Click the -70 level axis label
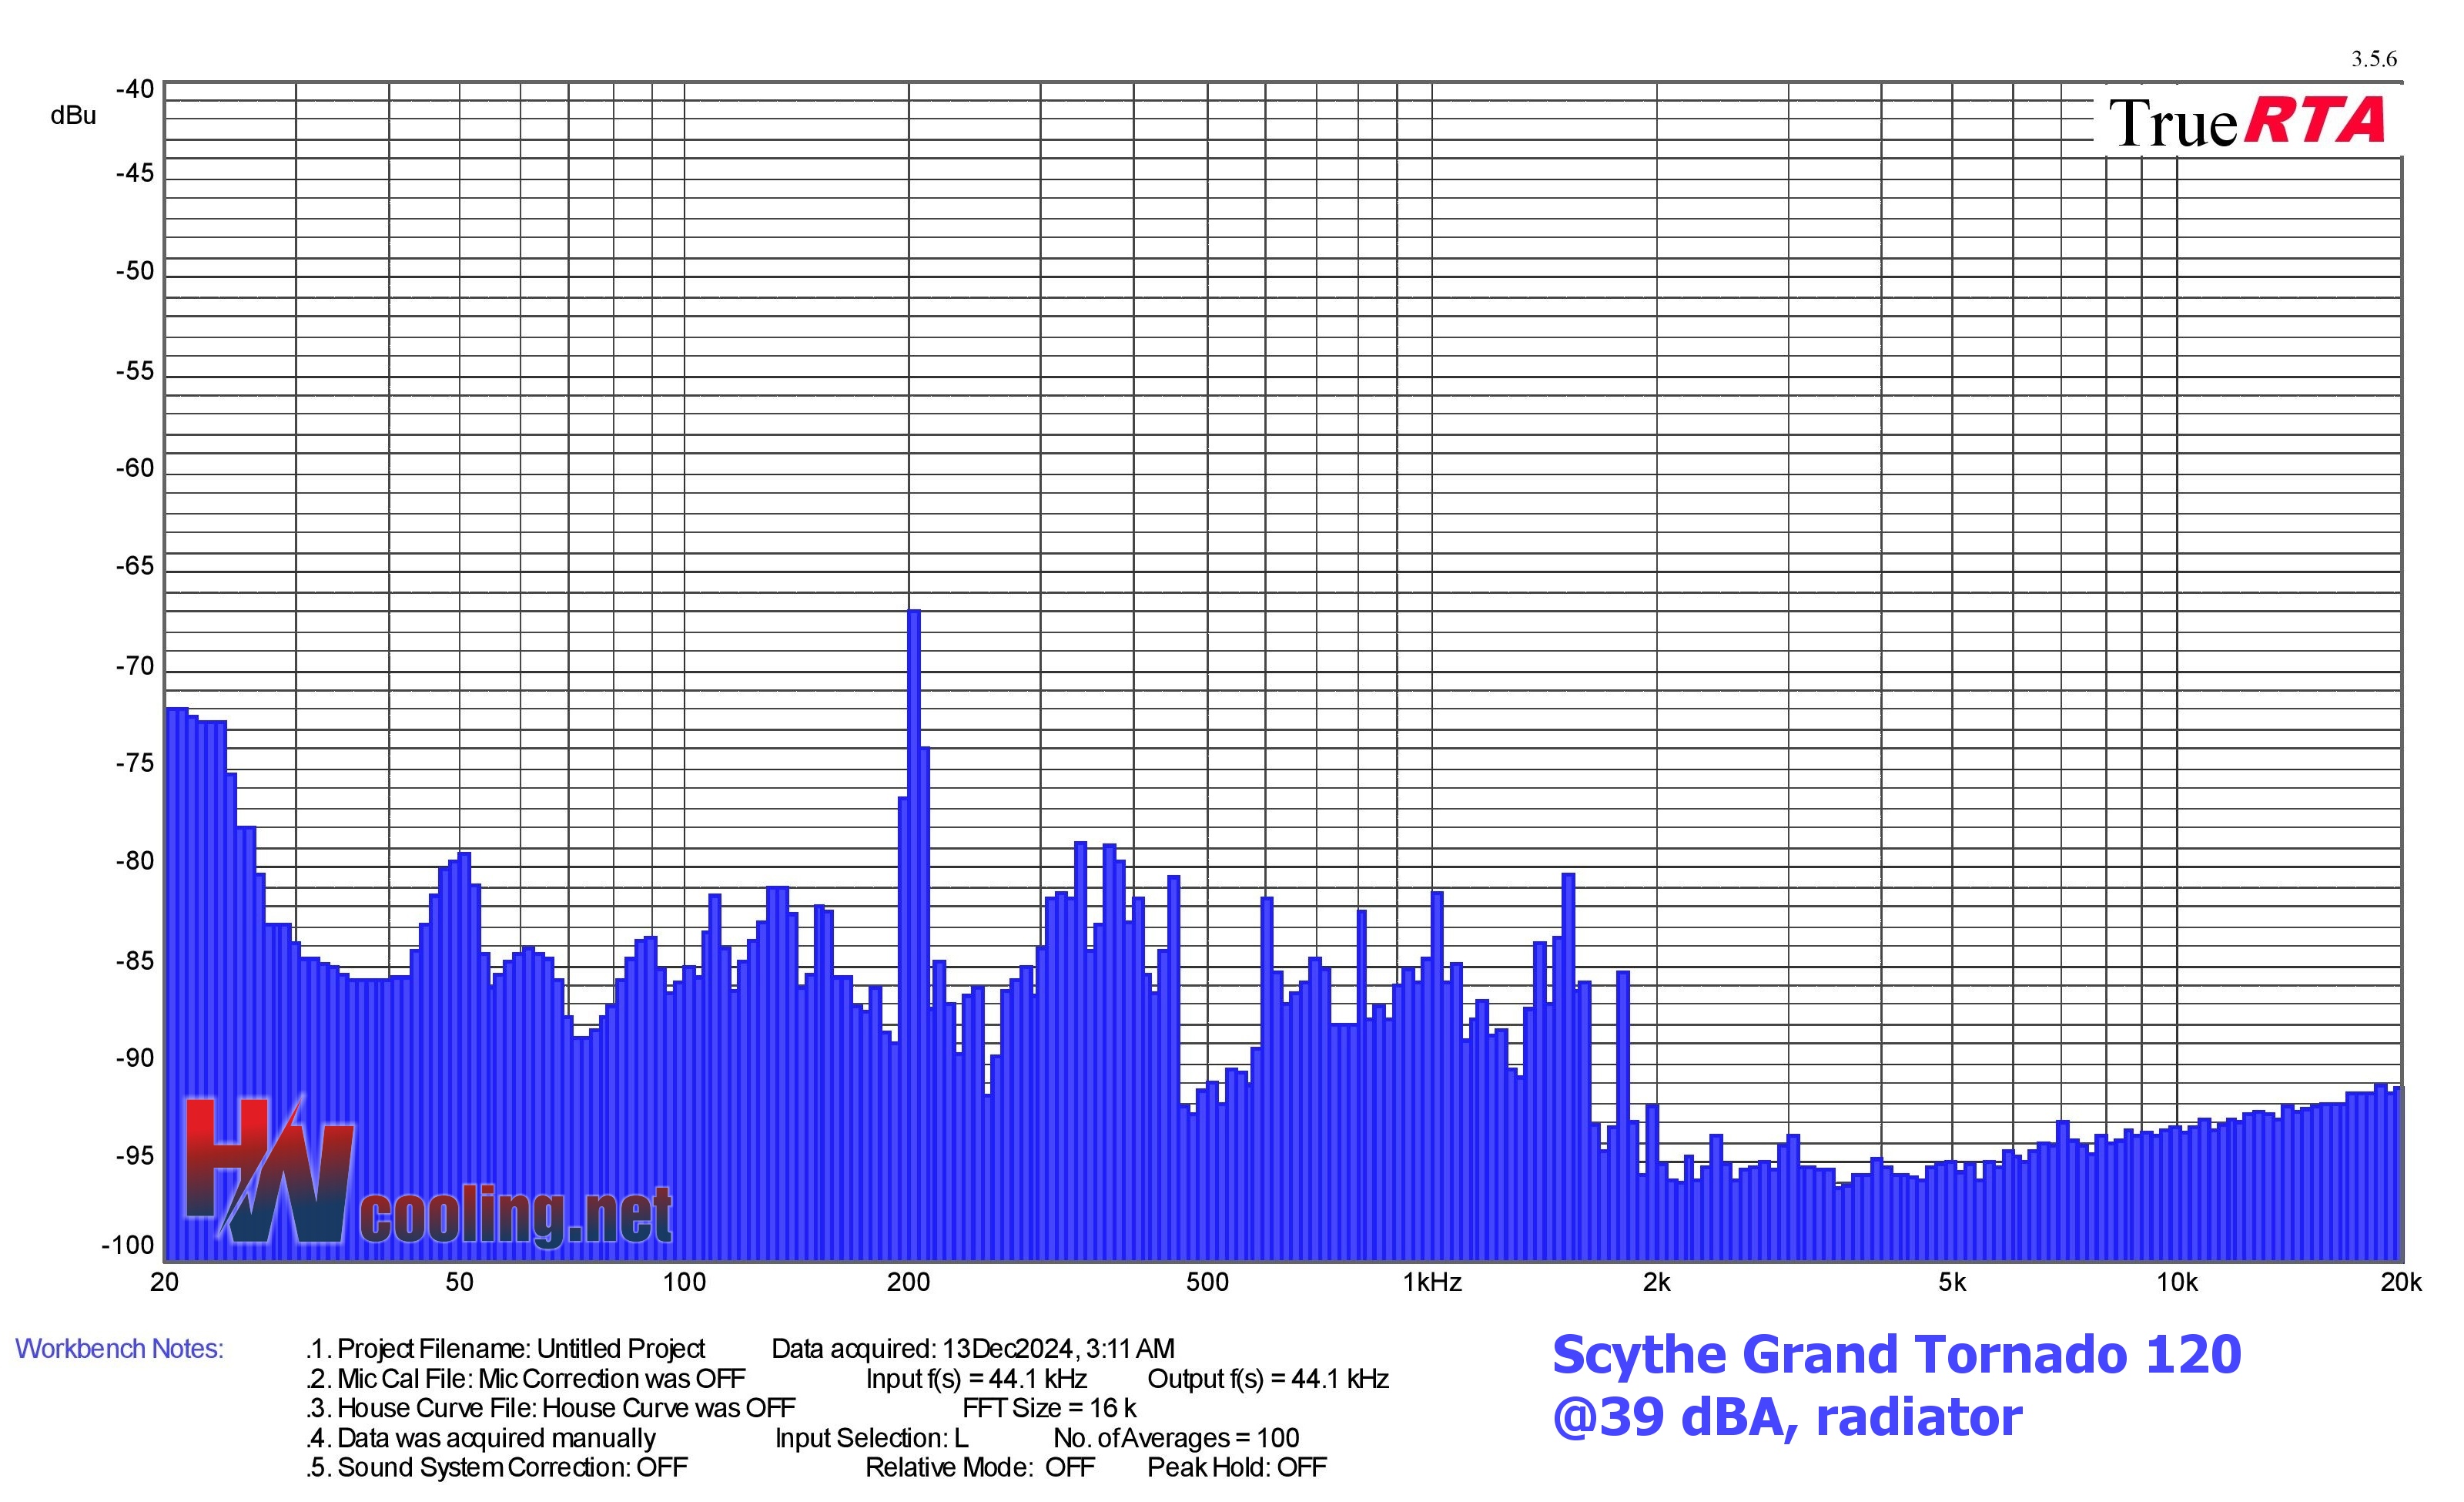Image resolution: width=2464 pixels, height=1502 pixels. [x=135, y=666]
